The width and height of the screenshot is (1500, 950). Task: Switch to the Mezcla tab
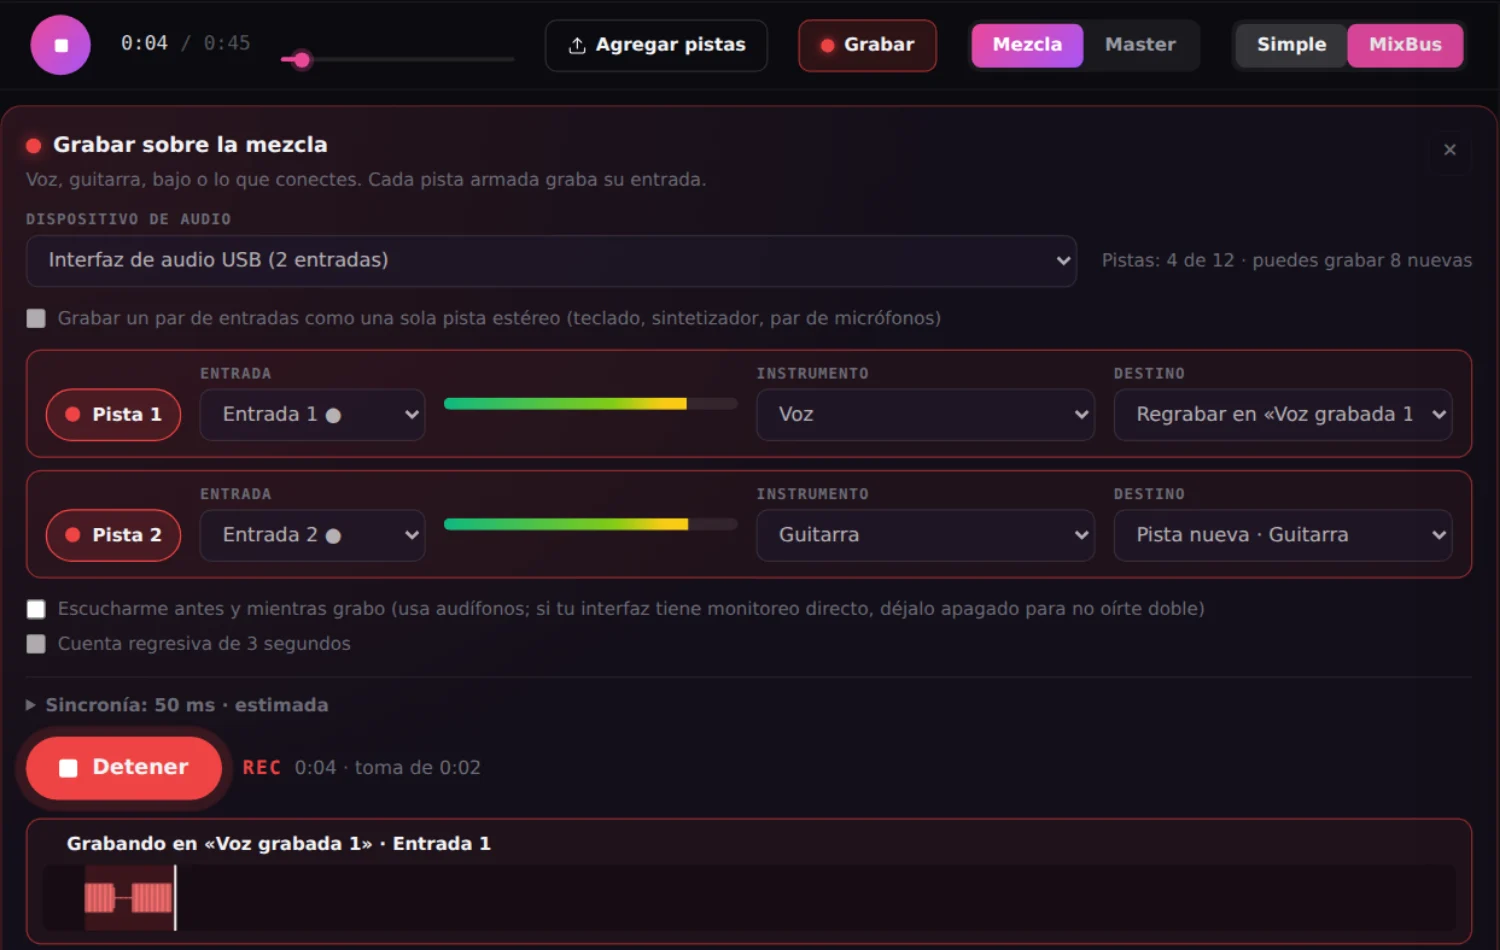click(x=1027, y=45)
